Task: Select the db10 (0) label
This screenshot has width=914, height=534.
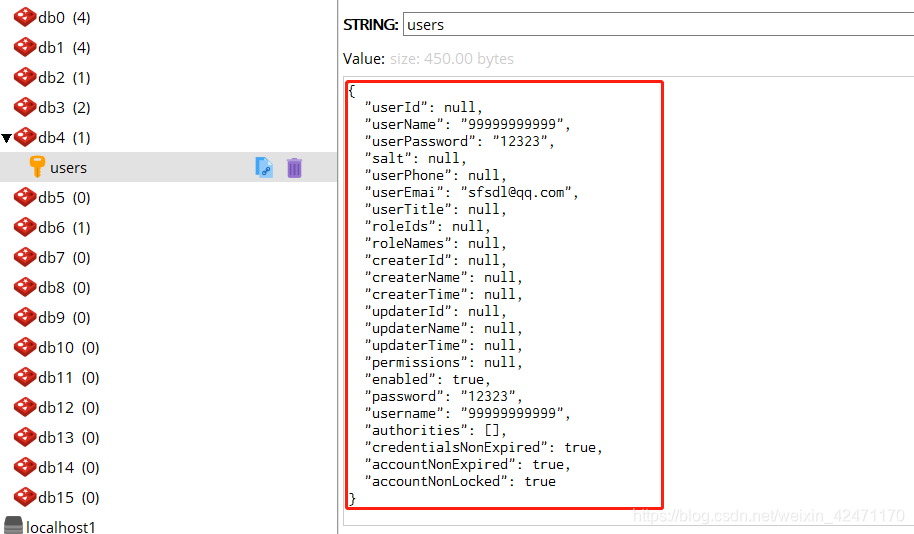Action: point(69,347)
